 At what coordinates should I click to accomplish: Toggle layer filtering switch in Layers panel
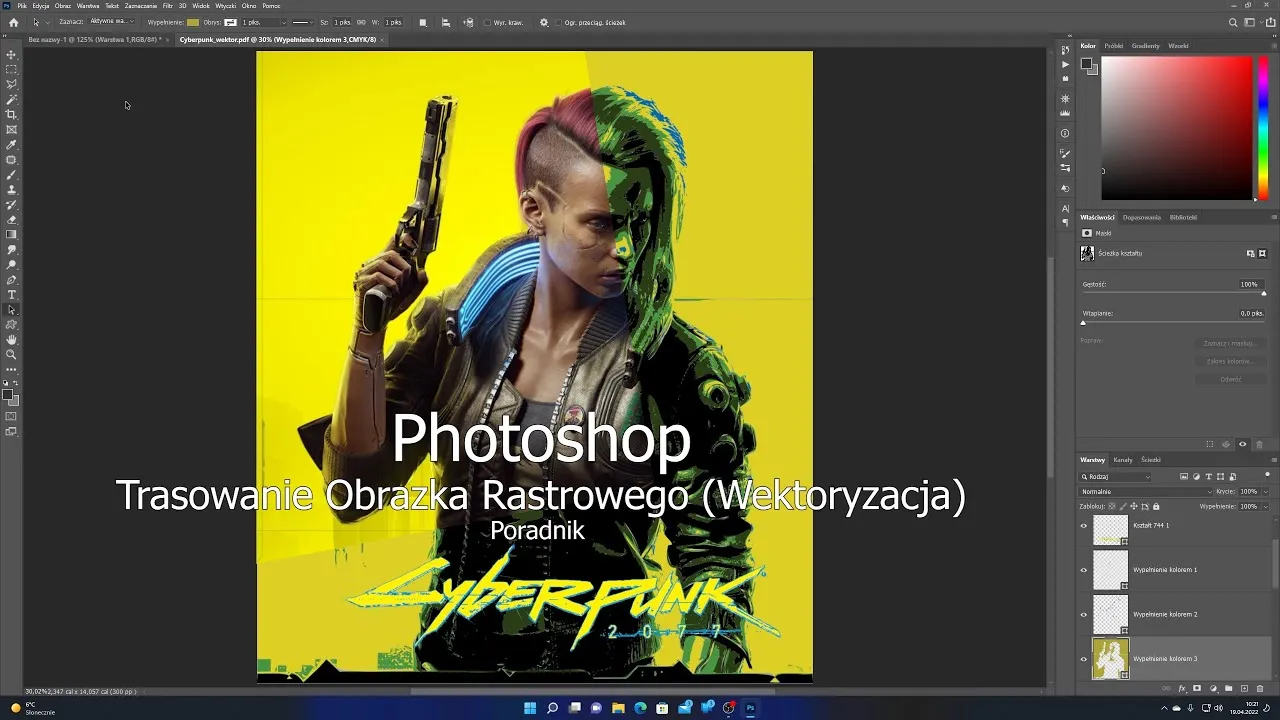click(x=1267, y=475)
